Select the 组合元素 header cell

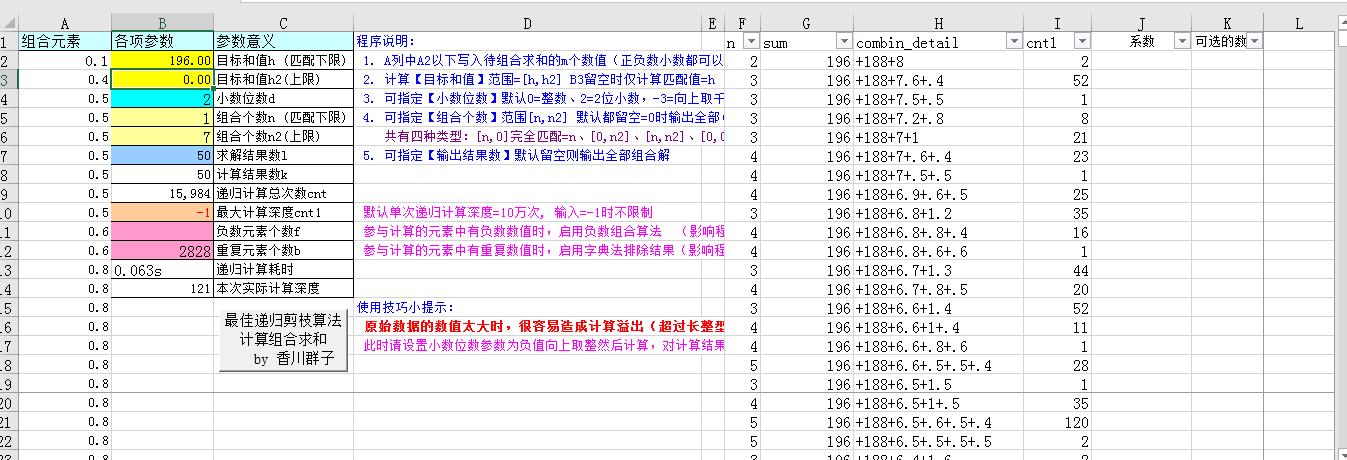point(65,42)
